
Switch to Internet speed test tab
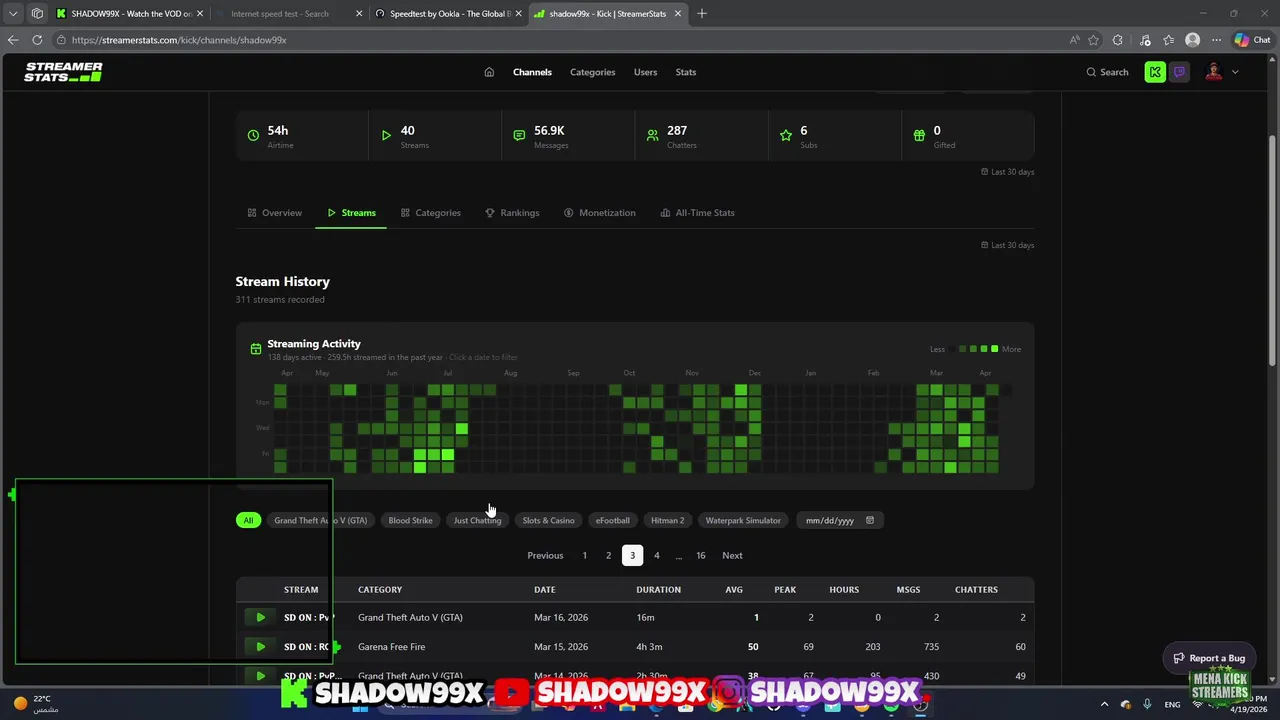click(x=290, y=14)
